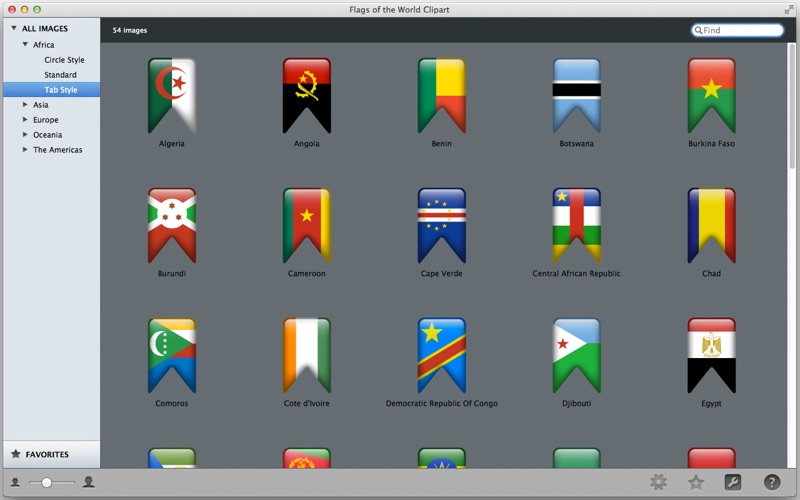Click the Democratic Republic Of Congo caption
The height and width of the screenshot is (500, 800).
tap(441, 403)
